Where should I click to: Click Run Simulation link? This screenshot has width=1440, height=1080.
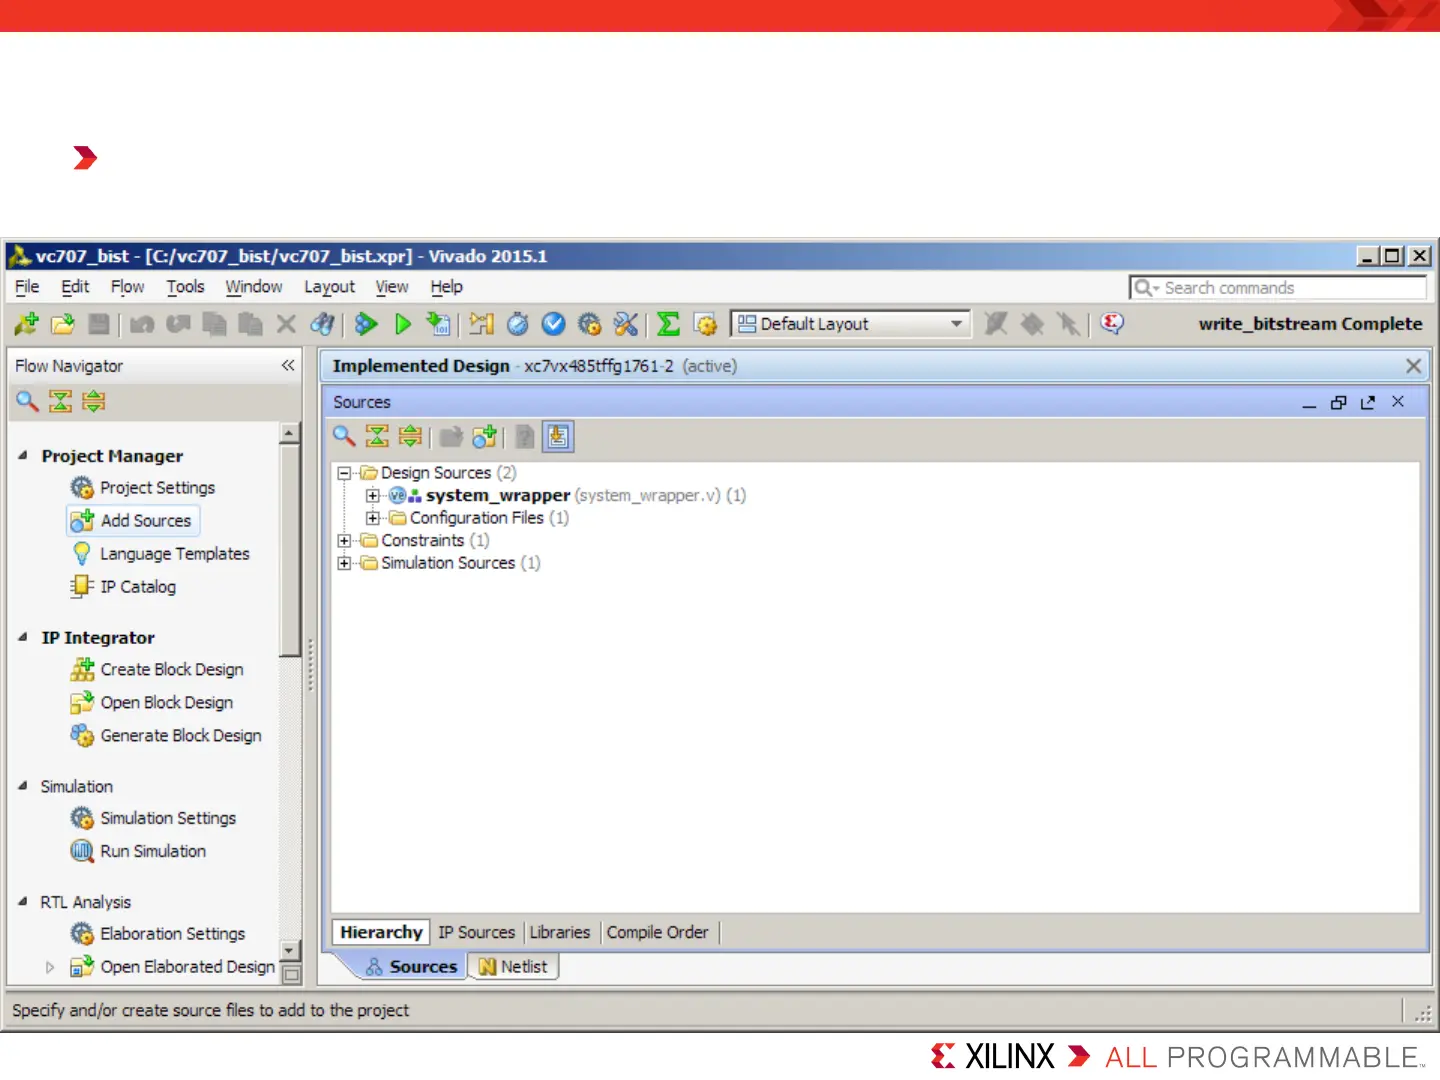tap(153, 851)
